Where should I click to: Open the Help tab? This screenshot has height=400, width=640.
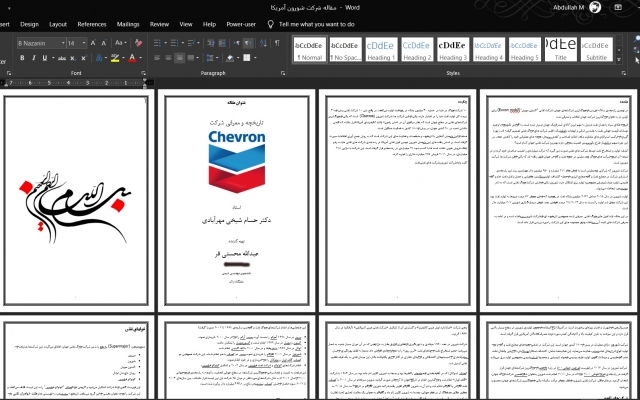(x=209, y=24)
